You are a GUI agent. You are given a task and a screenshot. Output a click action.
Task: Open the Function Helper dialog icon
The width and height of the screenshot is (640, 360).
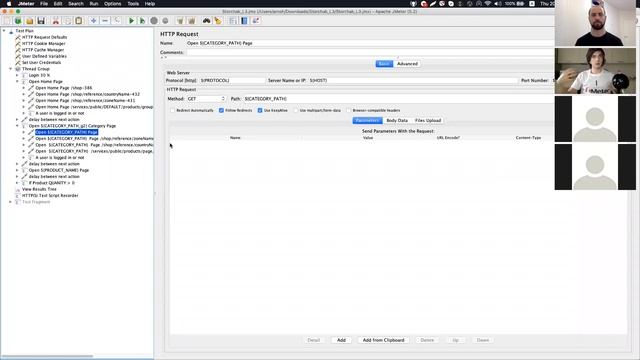coord(233,20)
